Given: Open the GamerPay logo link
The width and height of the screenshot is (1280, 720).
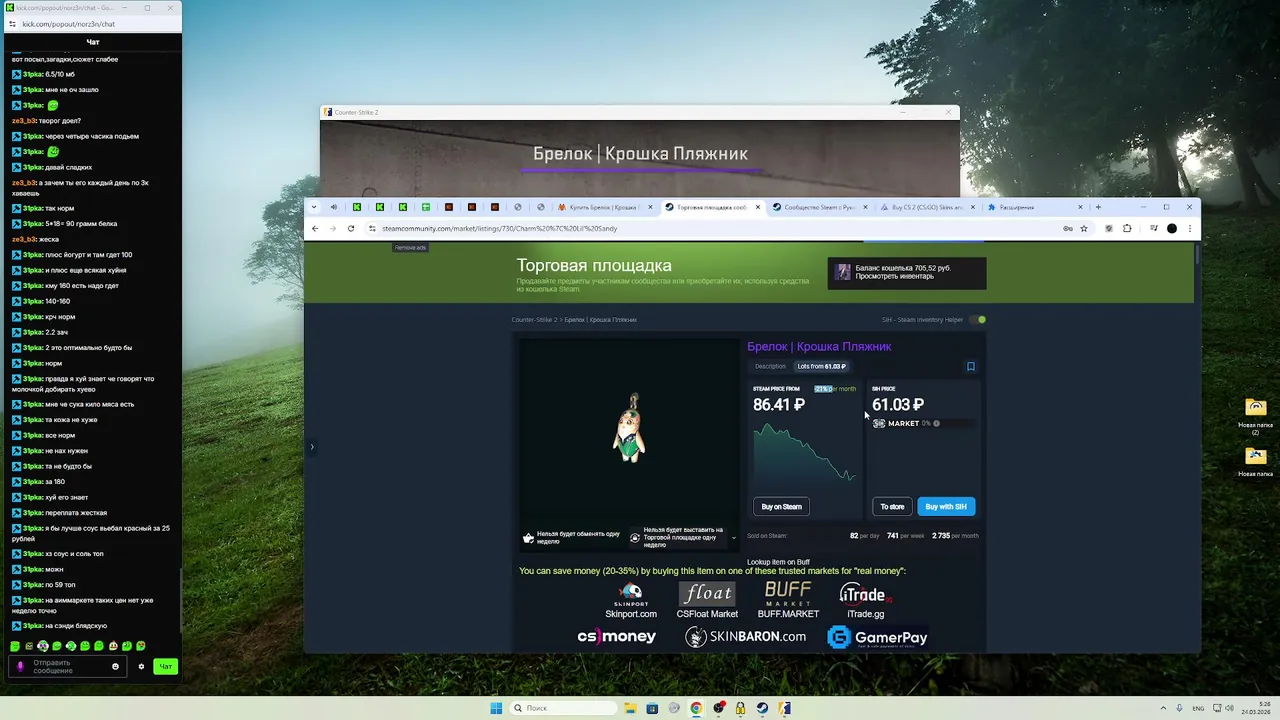Looking at the screenshot, I should click(x=878, y=637).
